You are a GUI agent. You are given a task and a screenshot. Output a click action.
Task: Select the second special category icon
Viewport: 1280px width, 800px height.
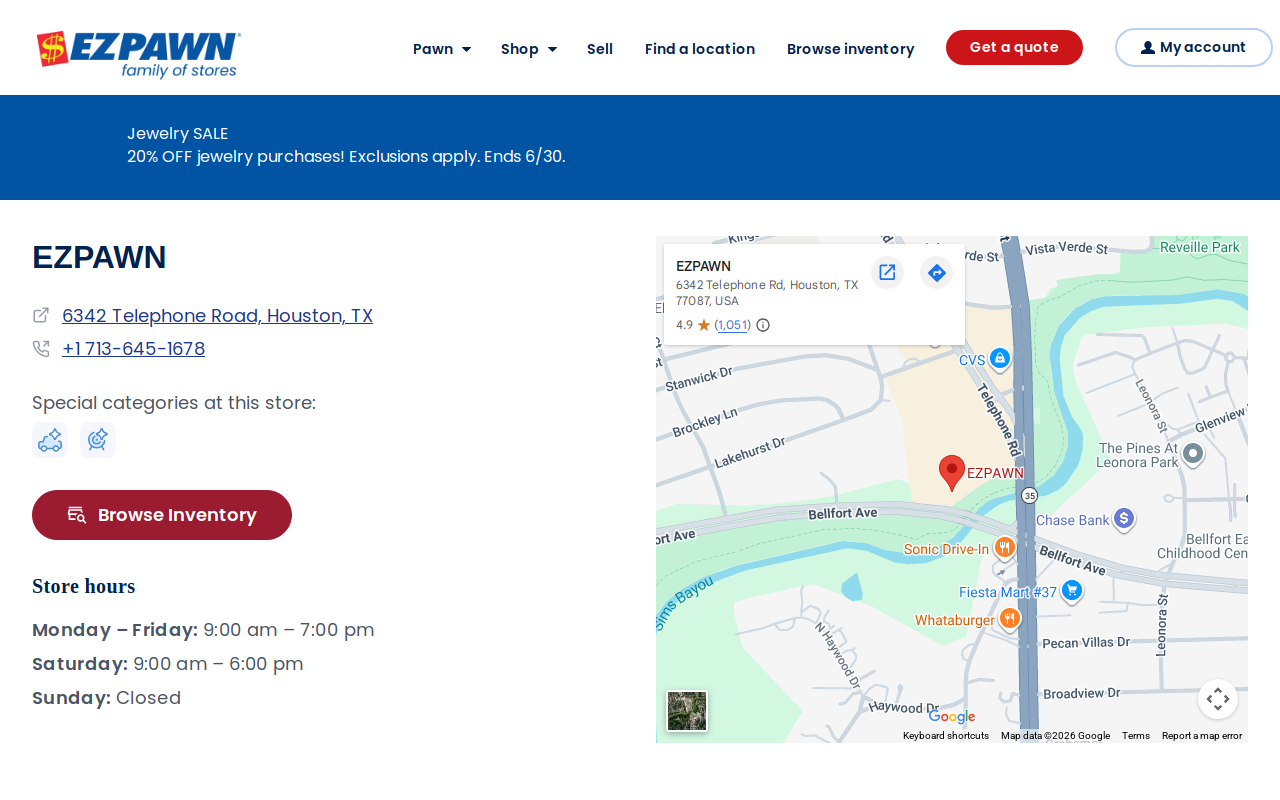(x=98, y=440)
